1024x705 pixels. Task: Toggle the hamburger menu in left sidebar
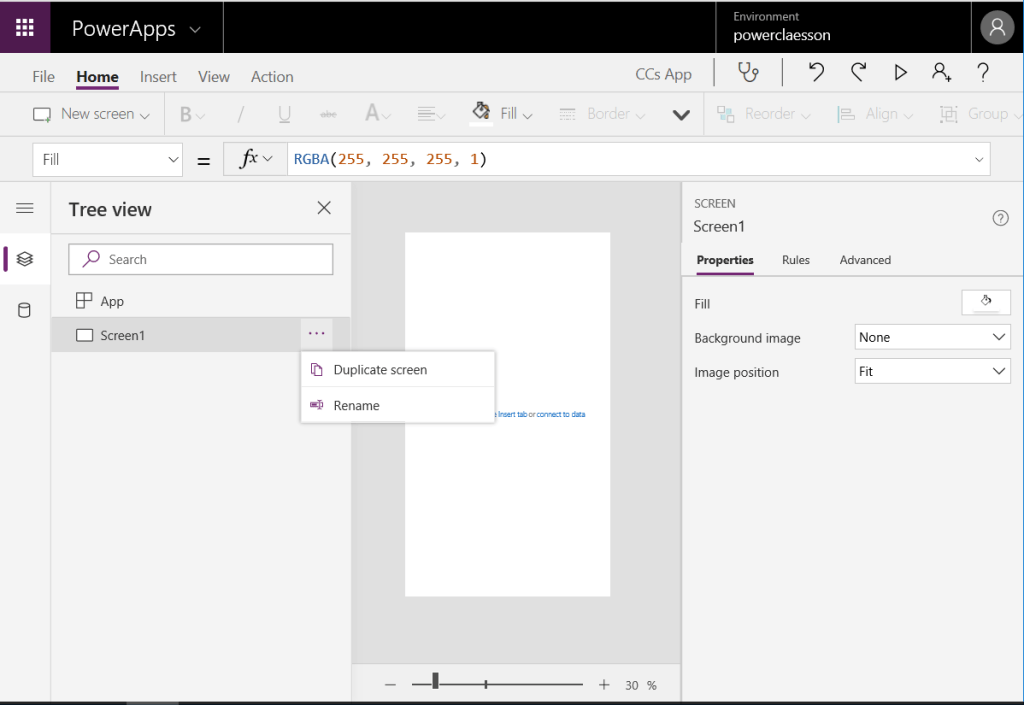[25, 208]
